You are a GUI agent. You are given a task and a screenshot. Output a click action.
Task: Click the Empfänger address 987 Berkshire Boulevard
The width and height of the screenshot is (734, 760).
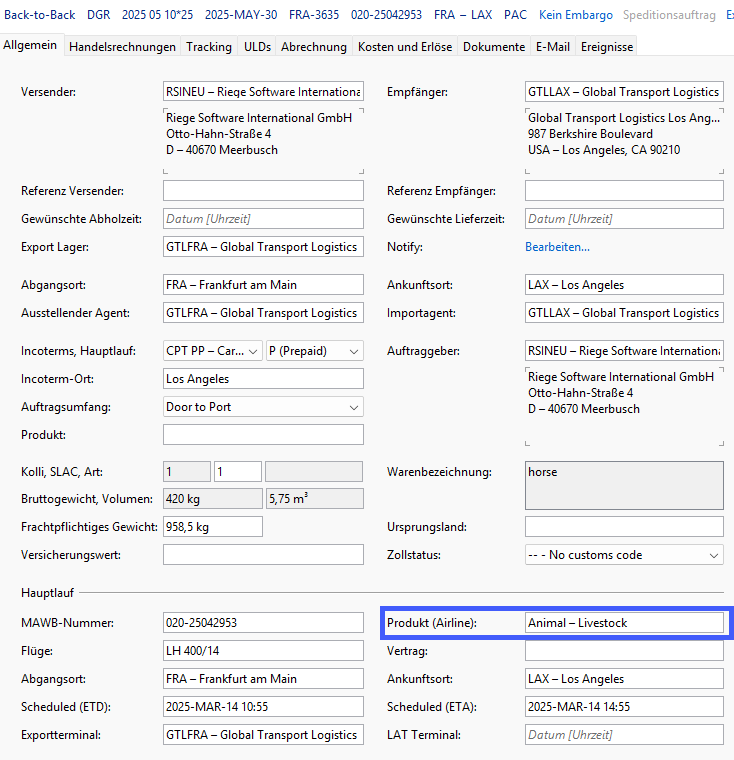[590, 134]
